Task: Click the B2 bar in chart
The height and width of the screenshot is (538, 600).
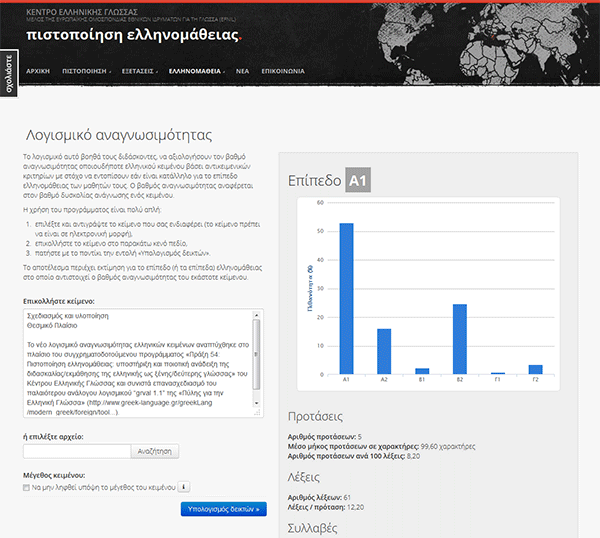Action: point(460,339)
